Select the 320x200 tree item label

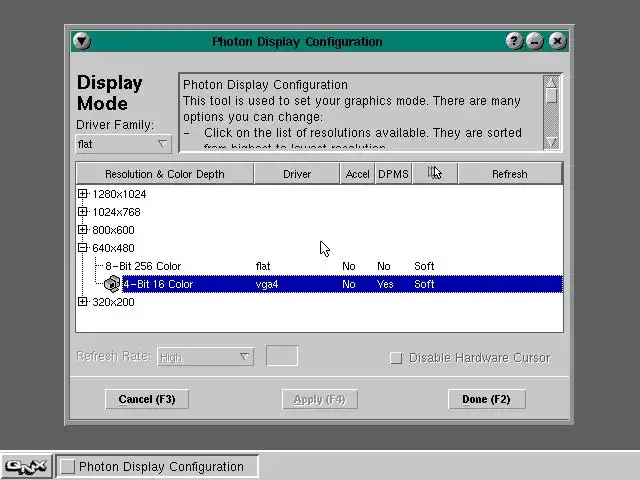pos(113,302)
